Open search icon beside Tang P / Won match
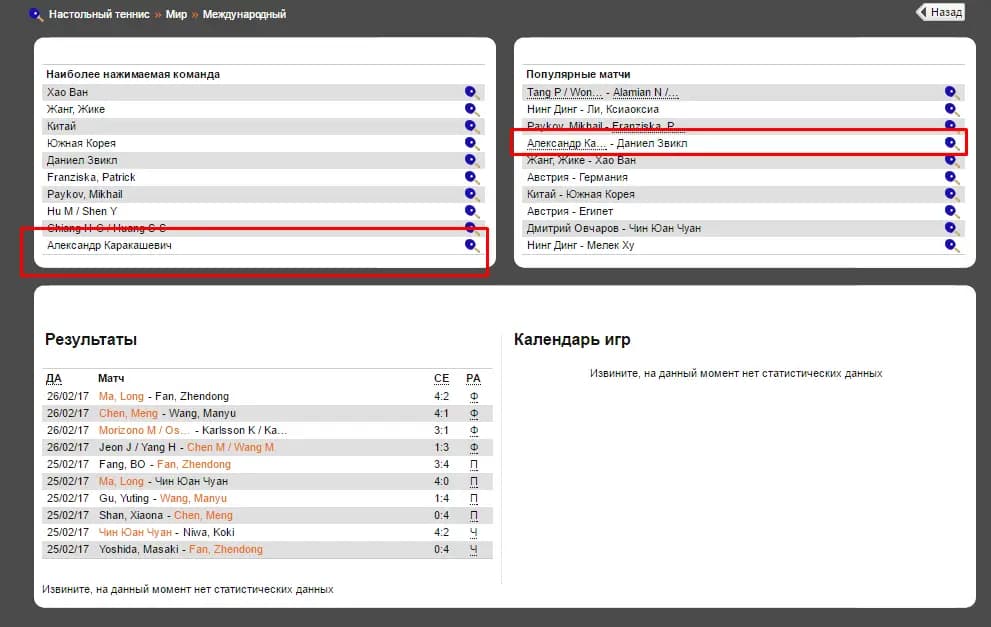The width and height of the screenshot is (991, 627). (x=952, y=92)
